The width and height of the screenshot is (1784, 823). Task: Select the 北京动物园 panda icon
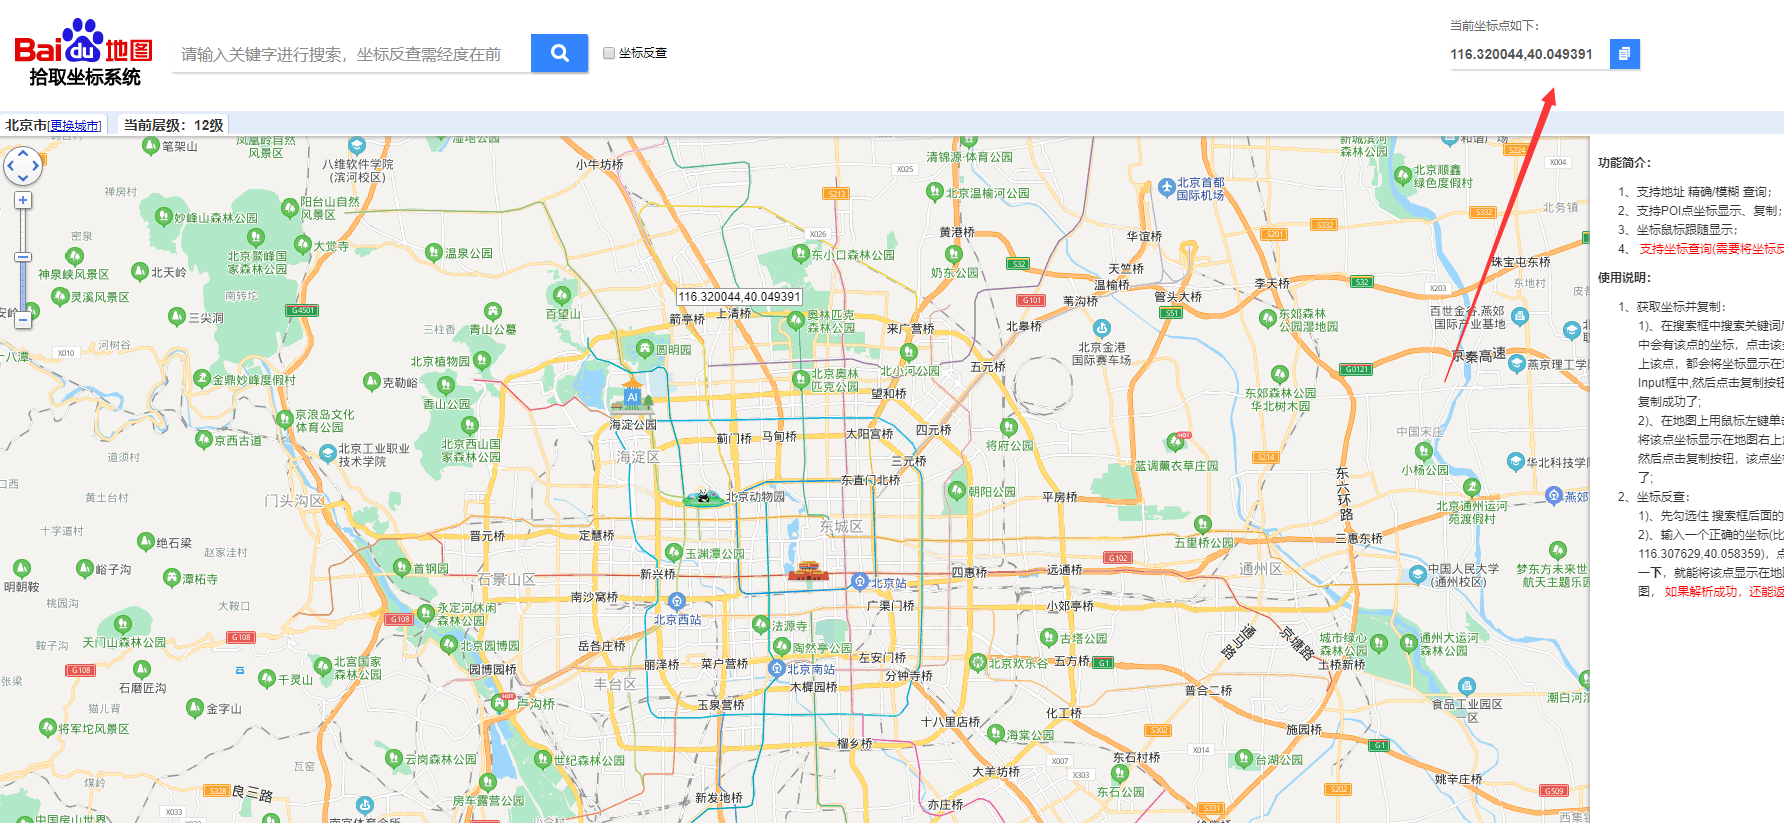[x=702, y=496]
